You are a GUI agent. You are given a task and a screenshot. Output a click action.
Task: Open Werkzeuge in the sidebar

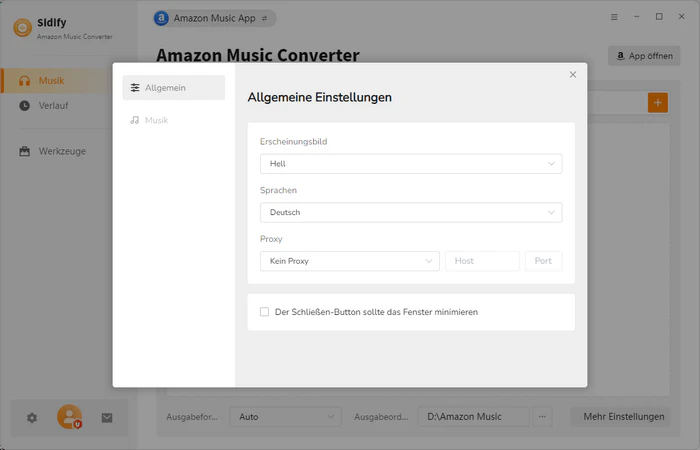61,151
